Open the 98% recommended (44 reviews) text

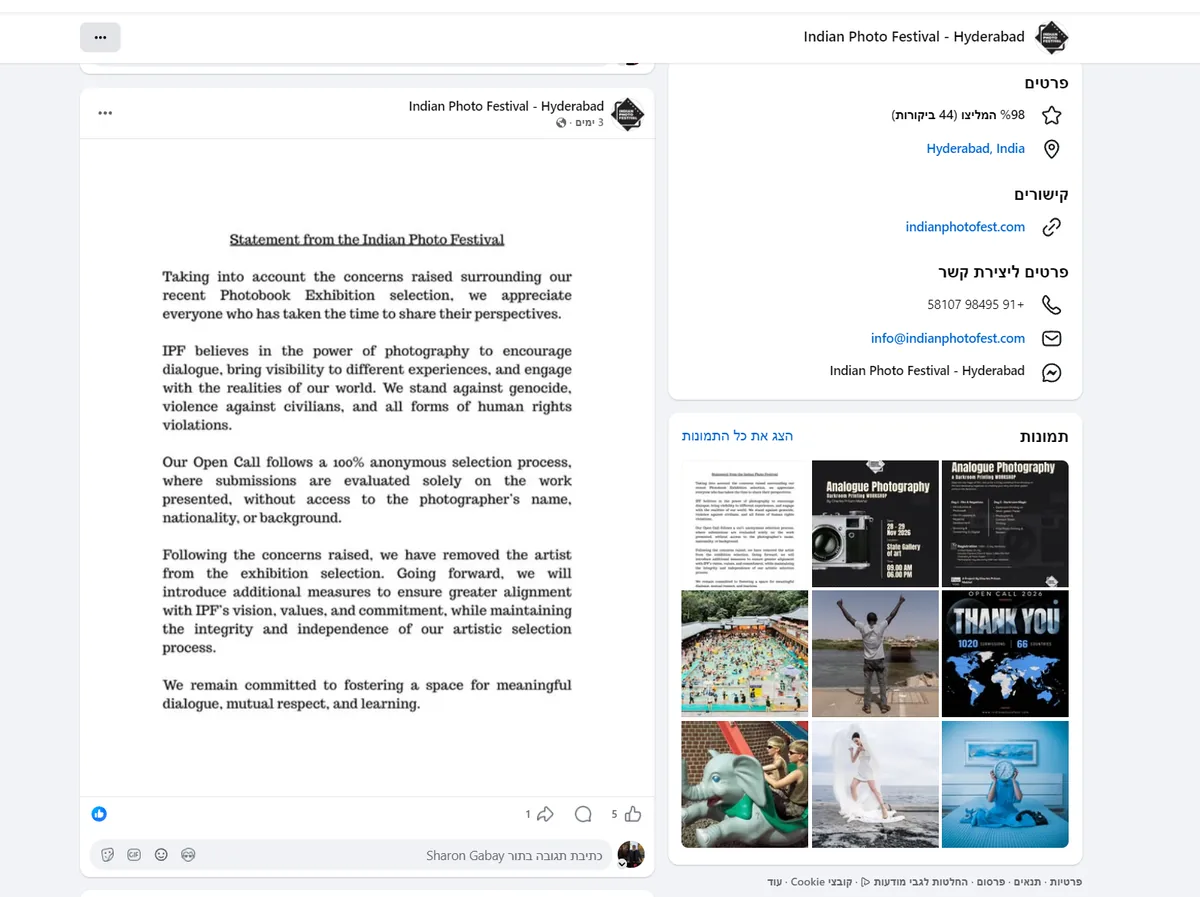958,115
